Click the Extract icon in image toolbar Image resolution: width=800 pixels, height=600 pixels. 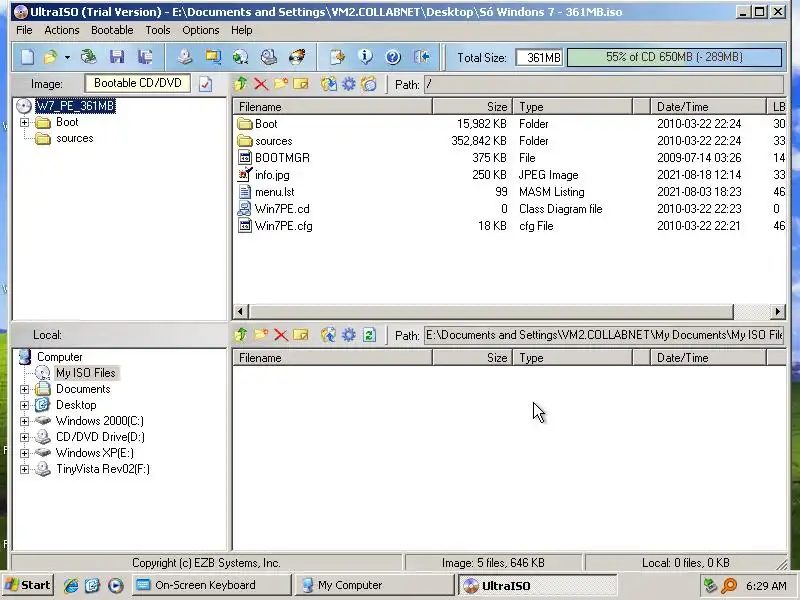click(x=329, y=84)
